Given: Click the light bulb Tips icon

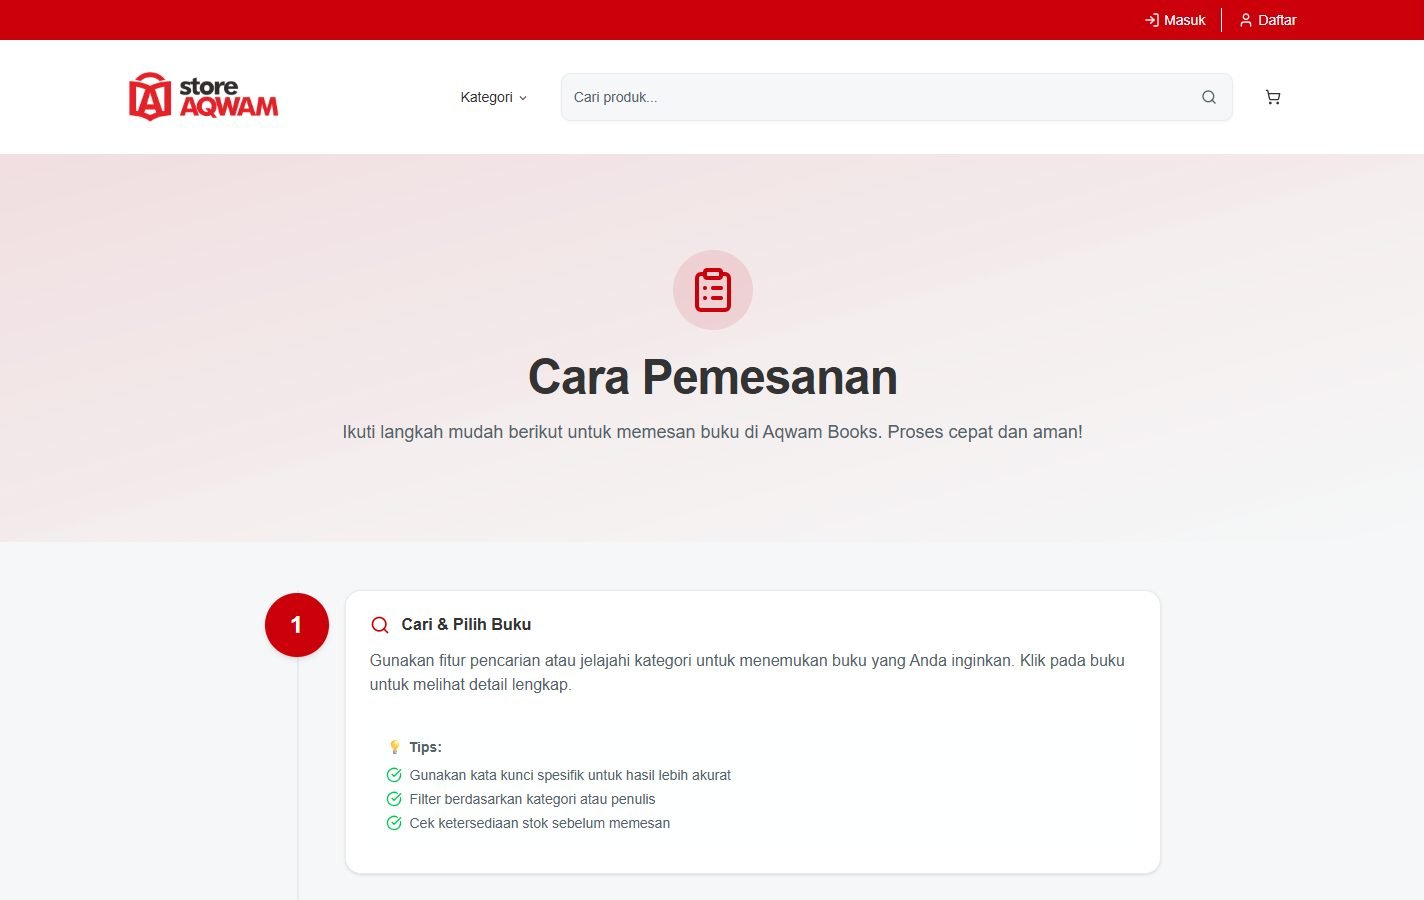Looking at the screenshot, I should click(394, 747).
